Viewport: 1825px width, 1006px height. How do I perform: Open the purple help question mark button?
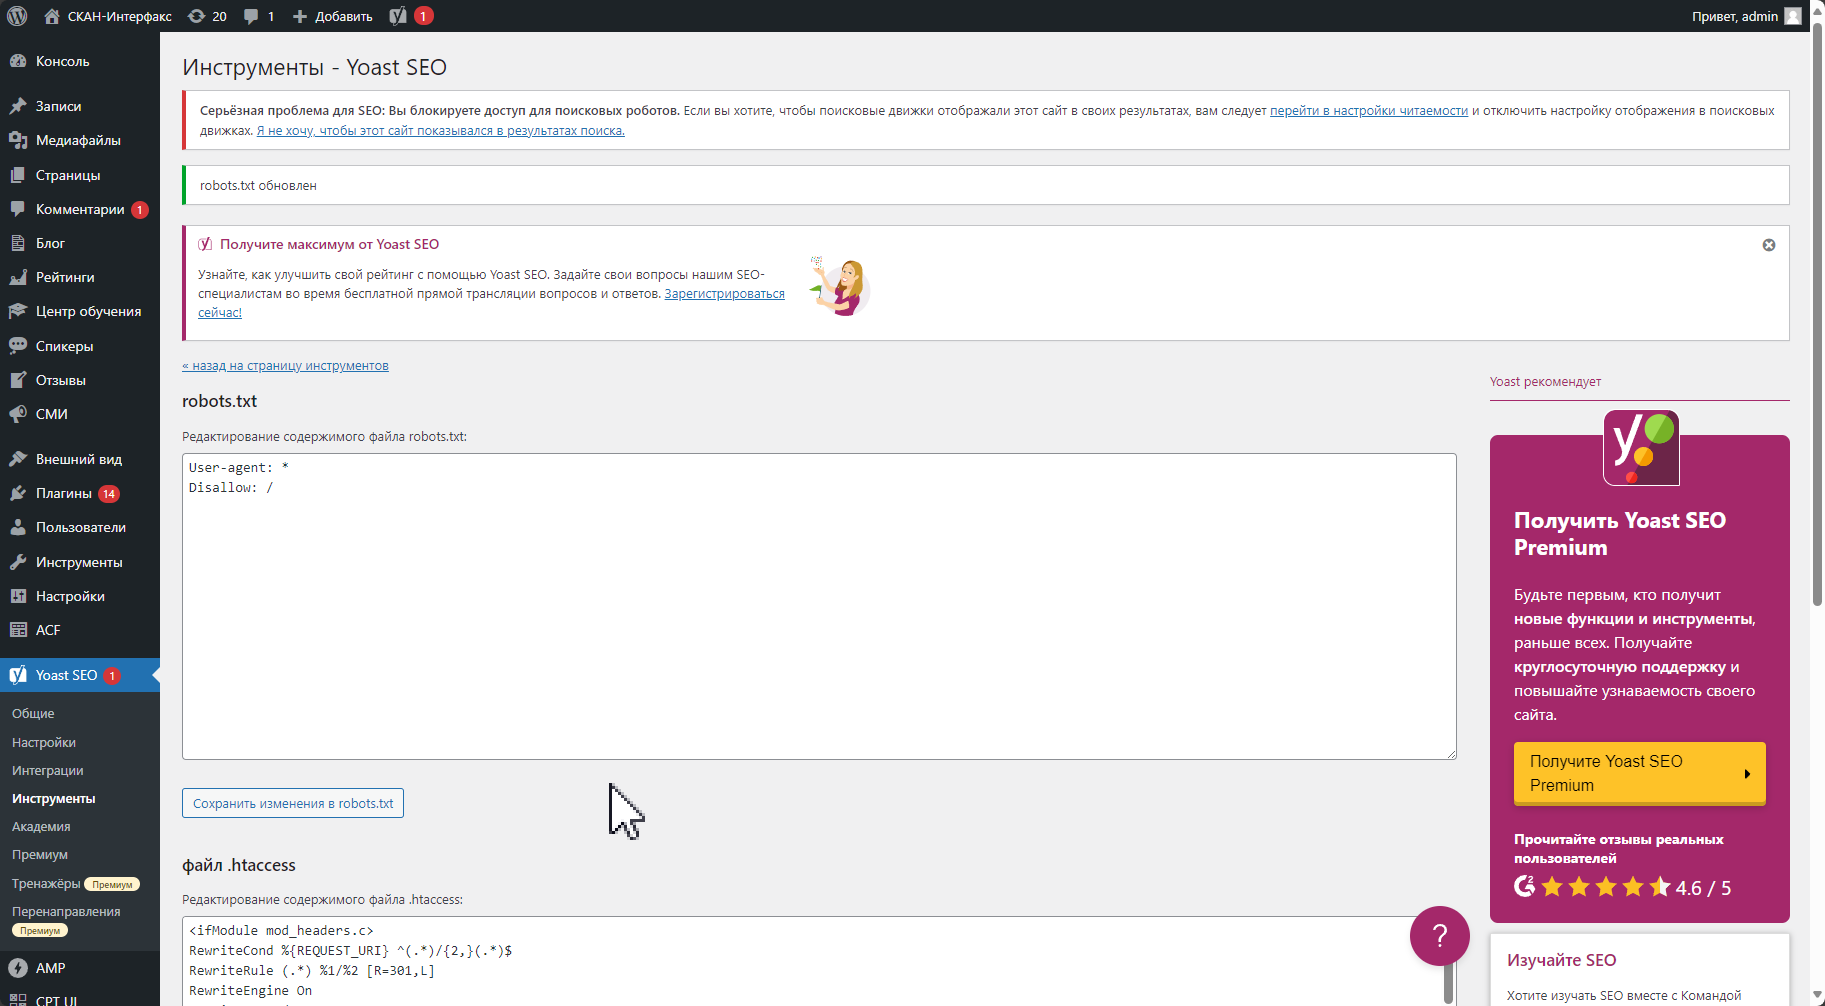tap(1439, 936)
